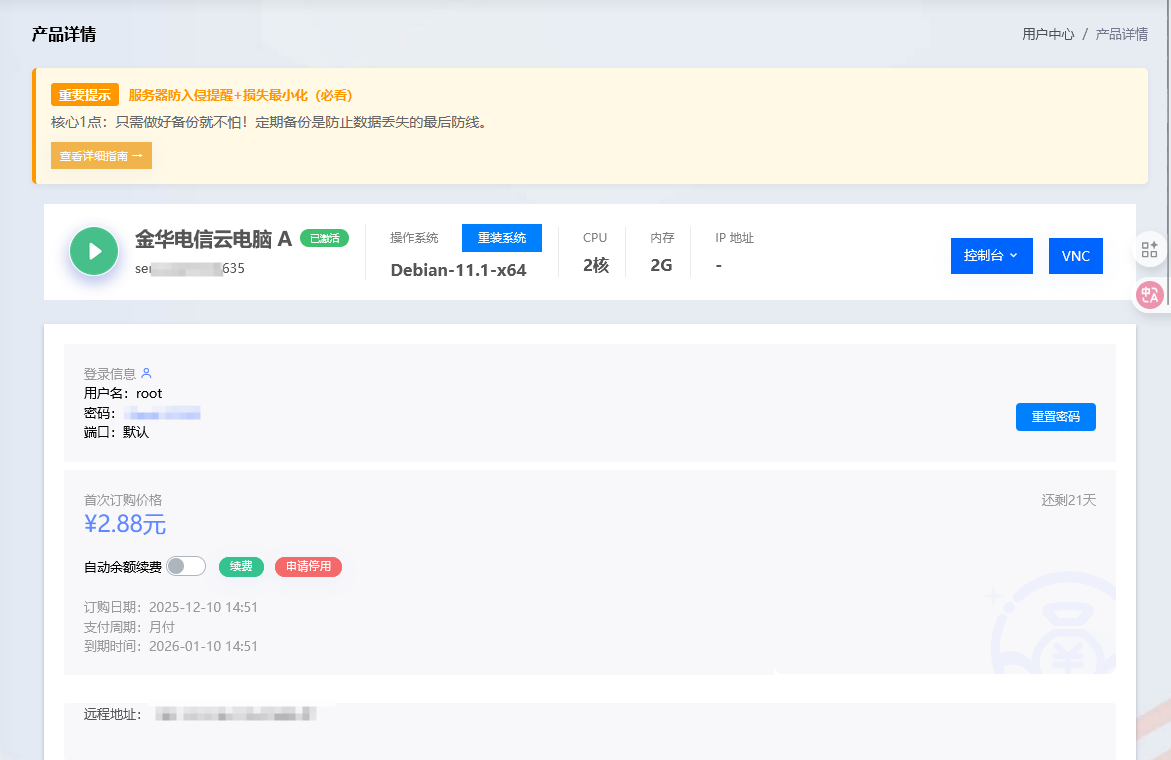
Task: Open the floating grid-plus widget icon
Action: pos(1149,250)
